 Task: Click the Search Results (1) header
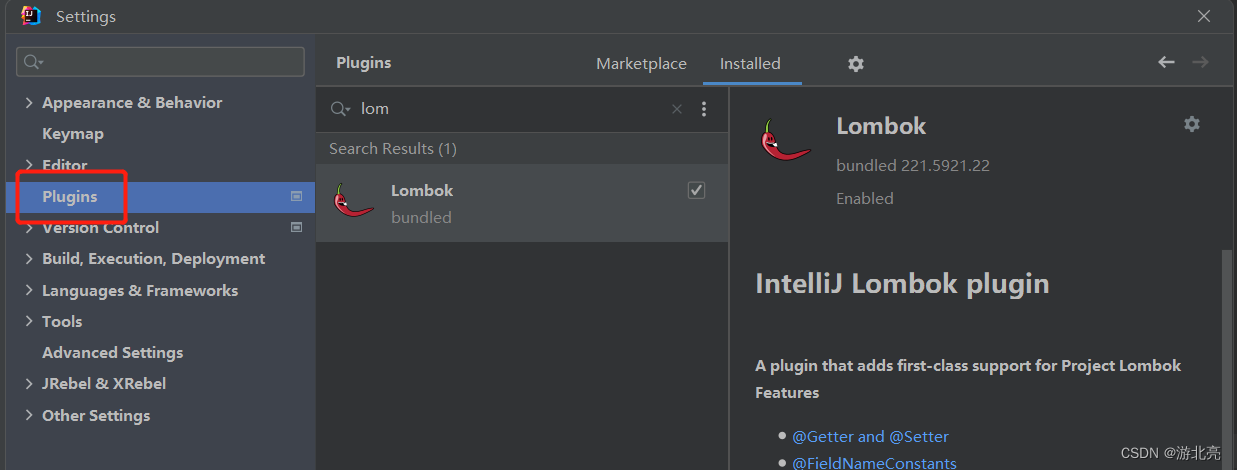tap(393, 149)
